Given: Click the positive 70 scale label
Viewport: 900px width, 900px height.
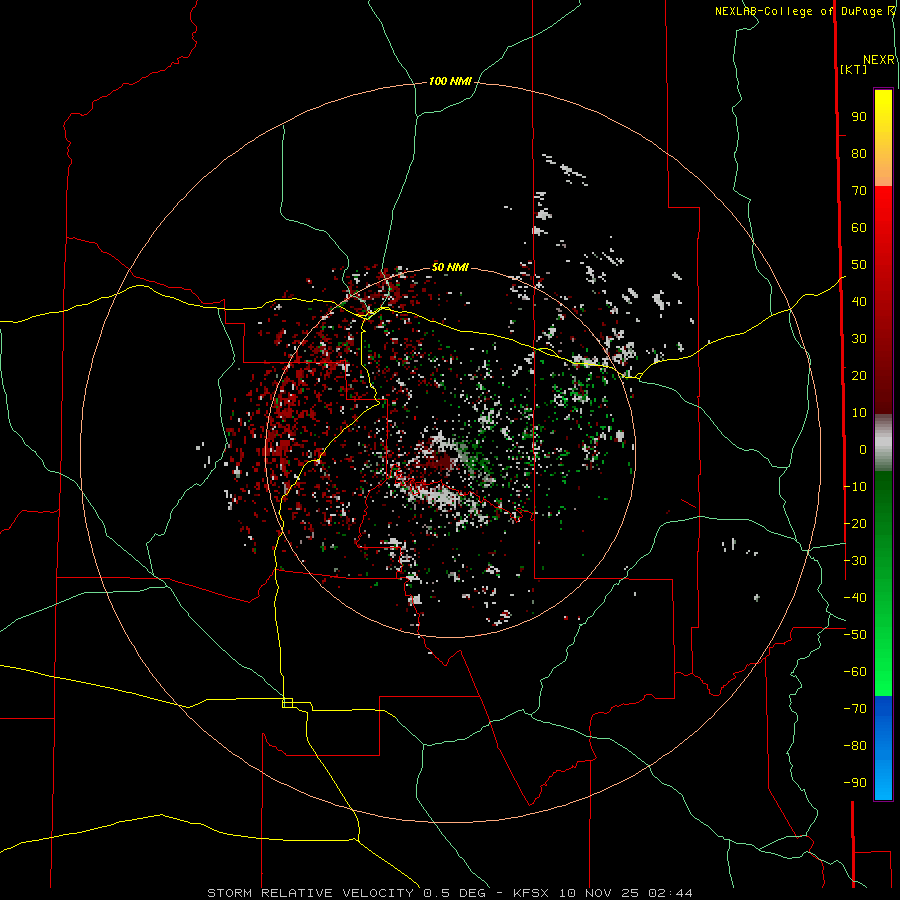Looking at the screenshot, I should click(859, 191).
